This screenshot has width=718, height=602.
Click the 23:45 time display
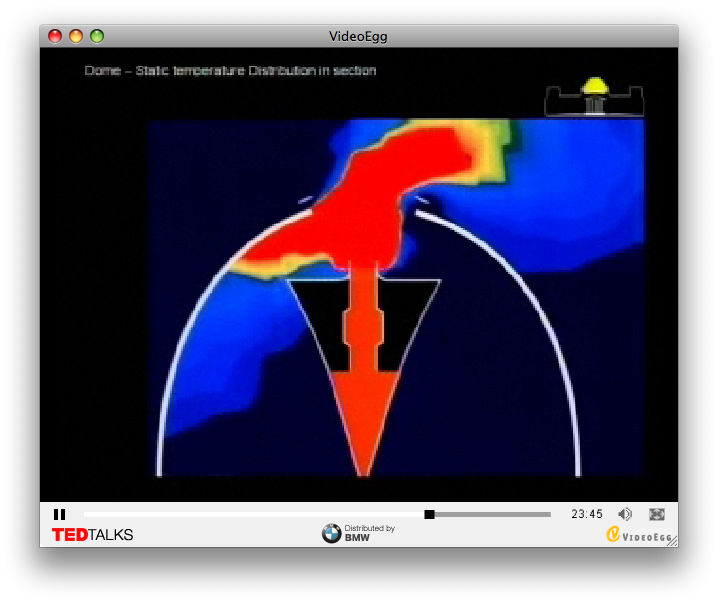click(x=587, y=514)
